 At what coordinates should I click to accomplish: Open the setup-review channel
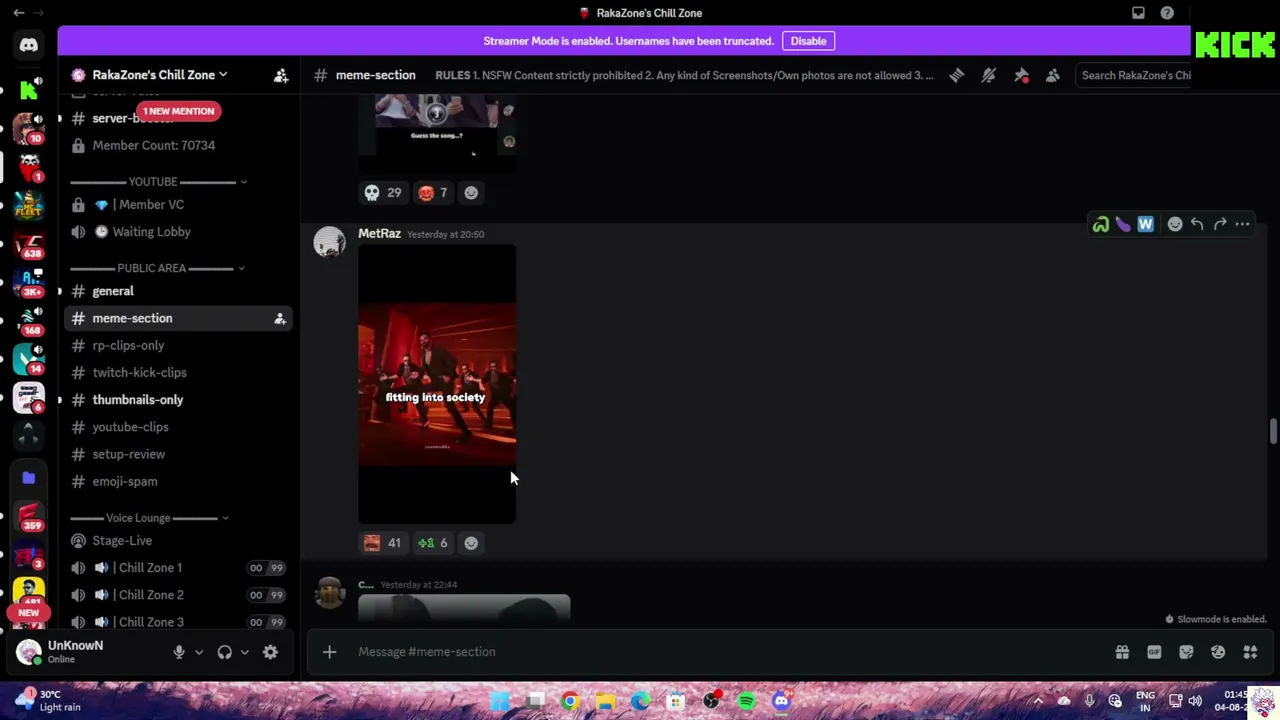[x=178, y=454]
